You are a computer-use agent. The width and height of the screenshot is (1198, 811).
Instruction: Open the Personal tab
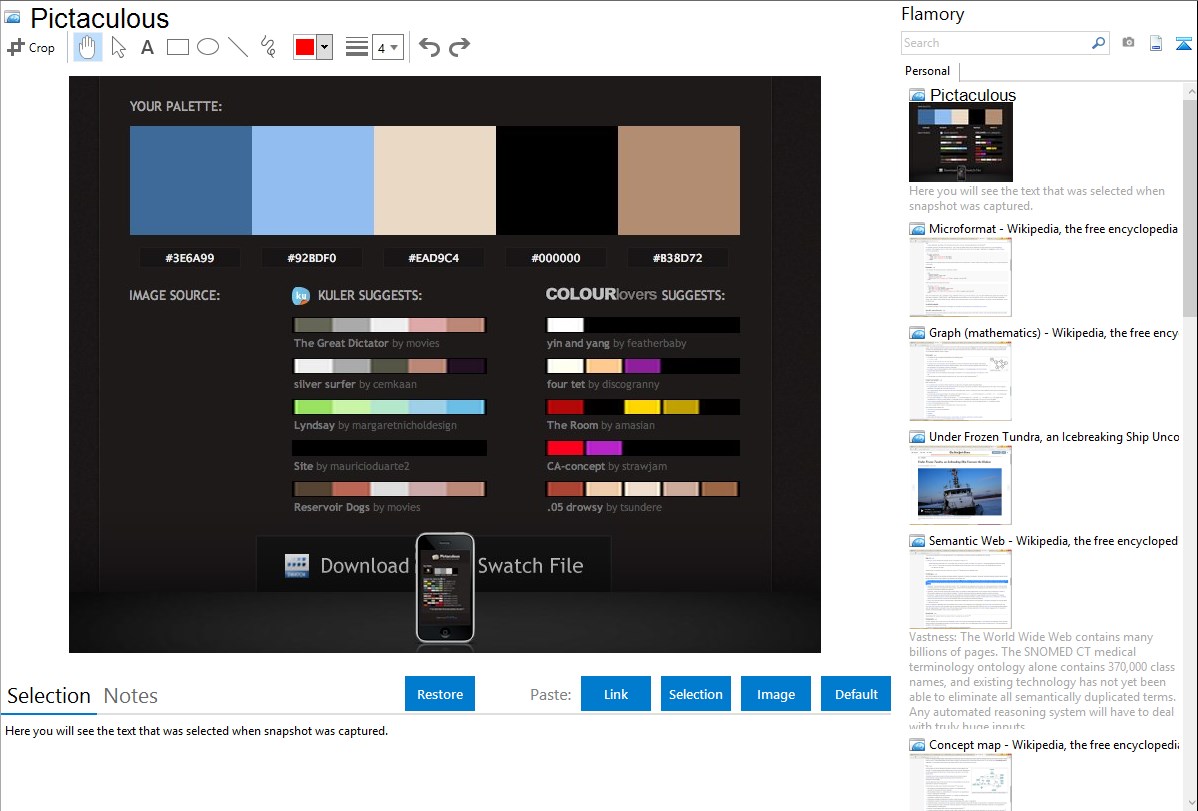tap(928, 71)
